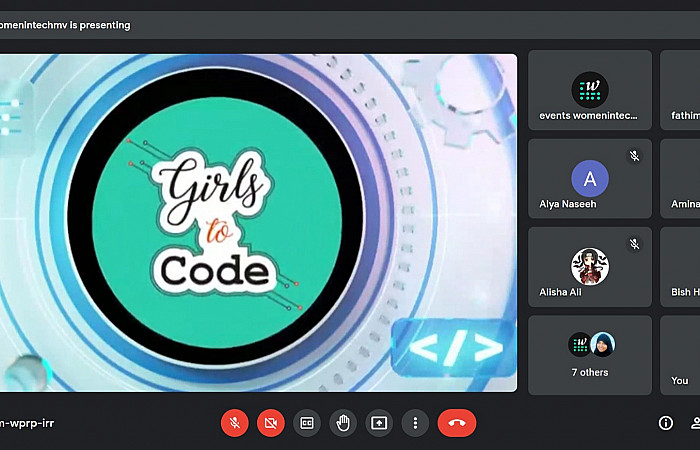
Task: Click the Girls to Code presentation
Action: [x=258, y=222]
